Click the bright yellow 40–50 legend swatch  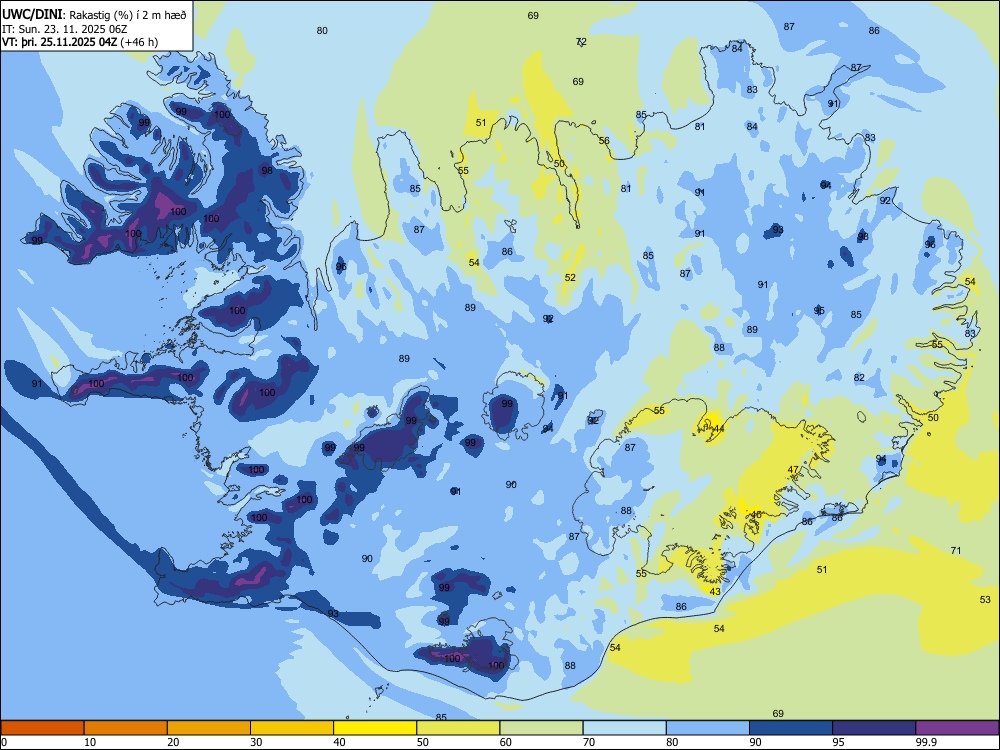click(375, 727)
